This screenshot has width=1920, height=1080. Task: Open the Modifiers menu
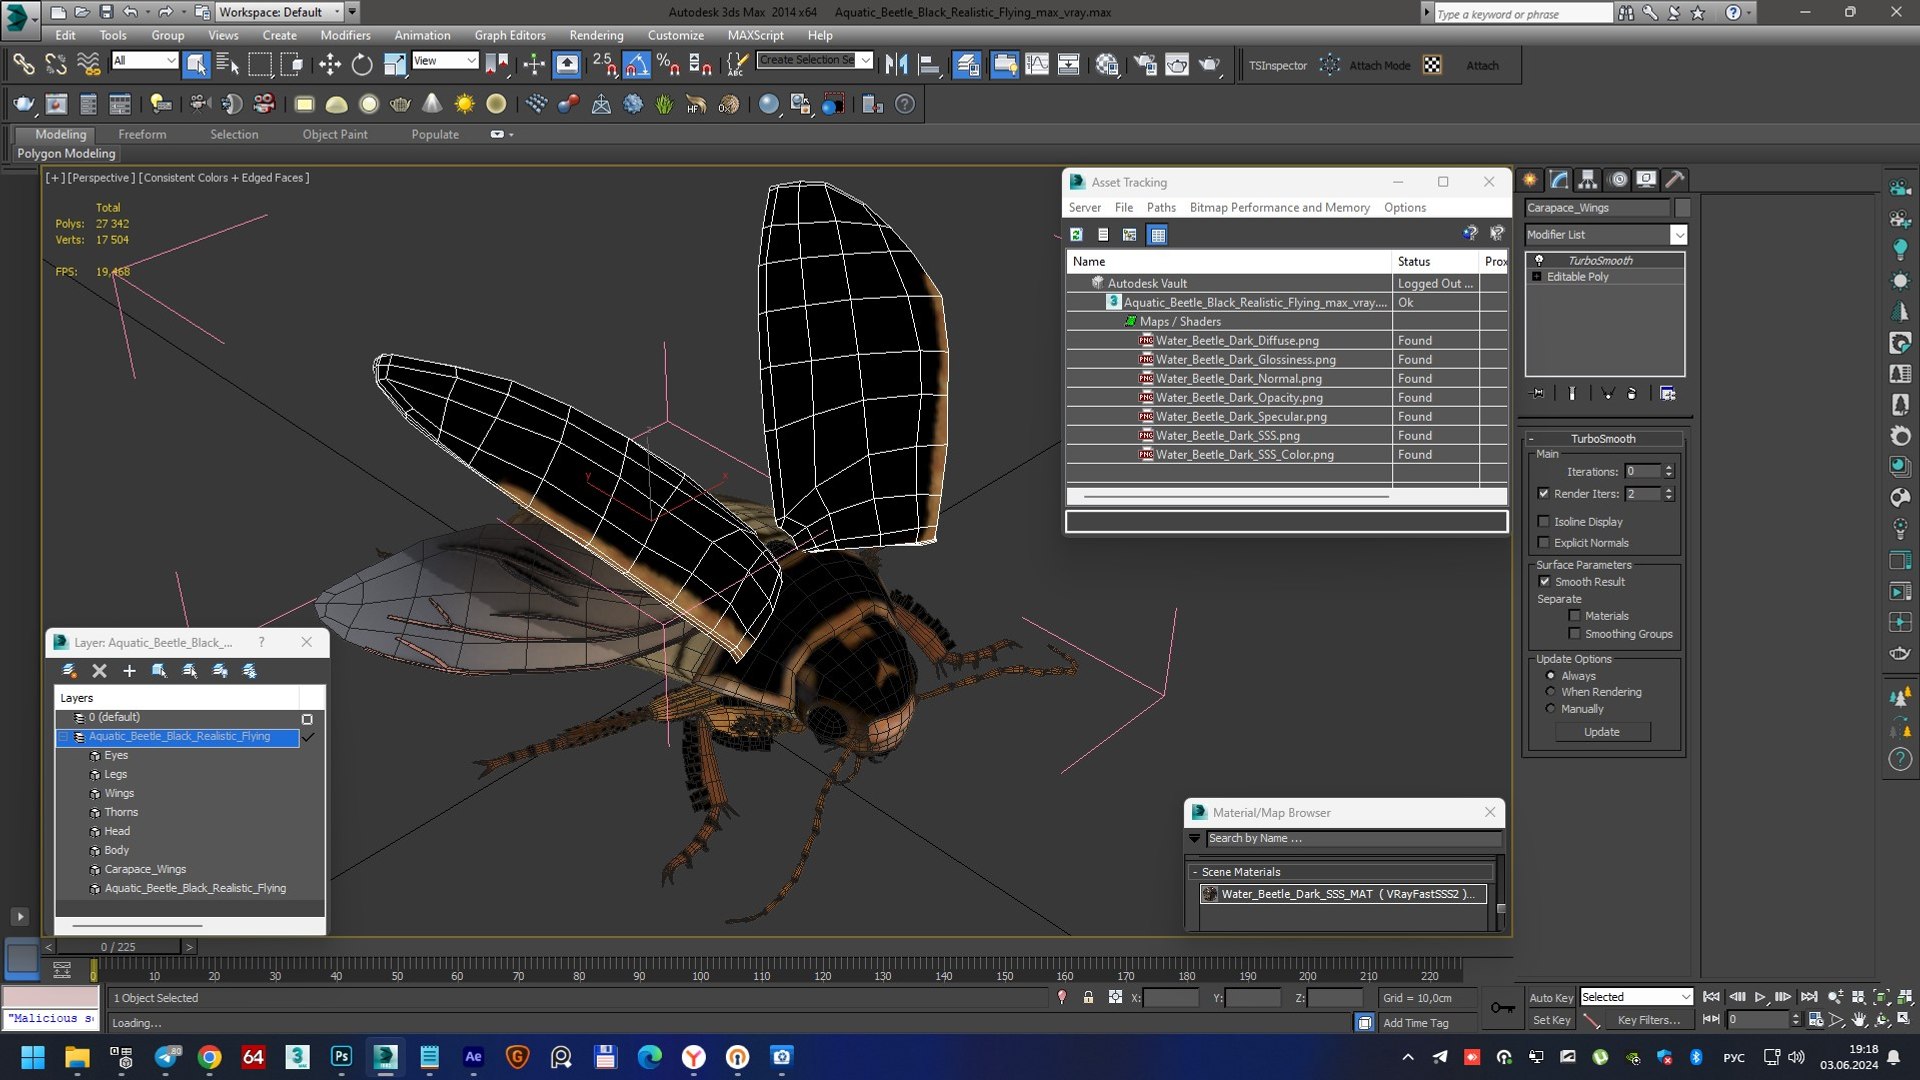(x=345, y=35)
